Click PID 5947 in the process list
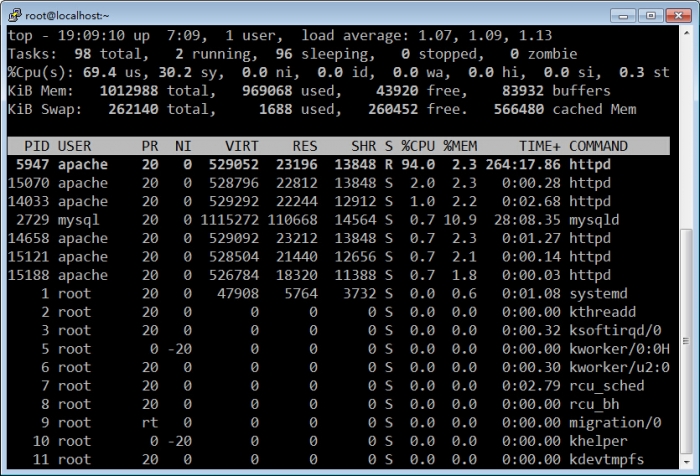The image size is (700, 476). click(x=32, y=164)
